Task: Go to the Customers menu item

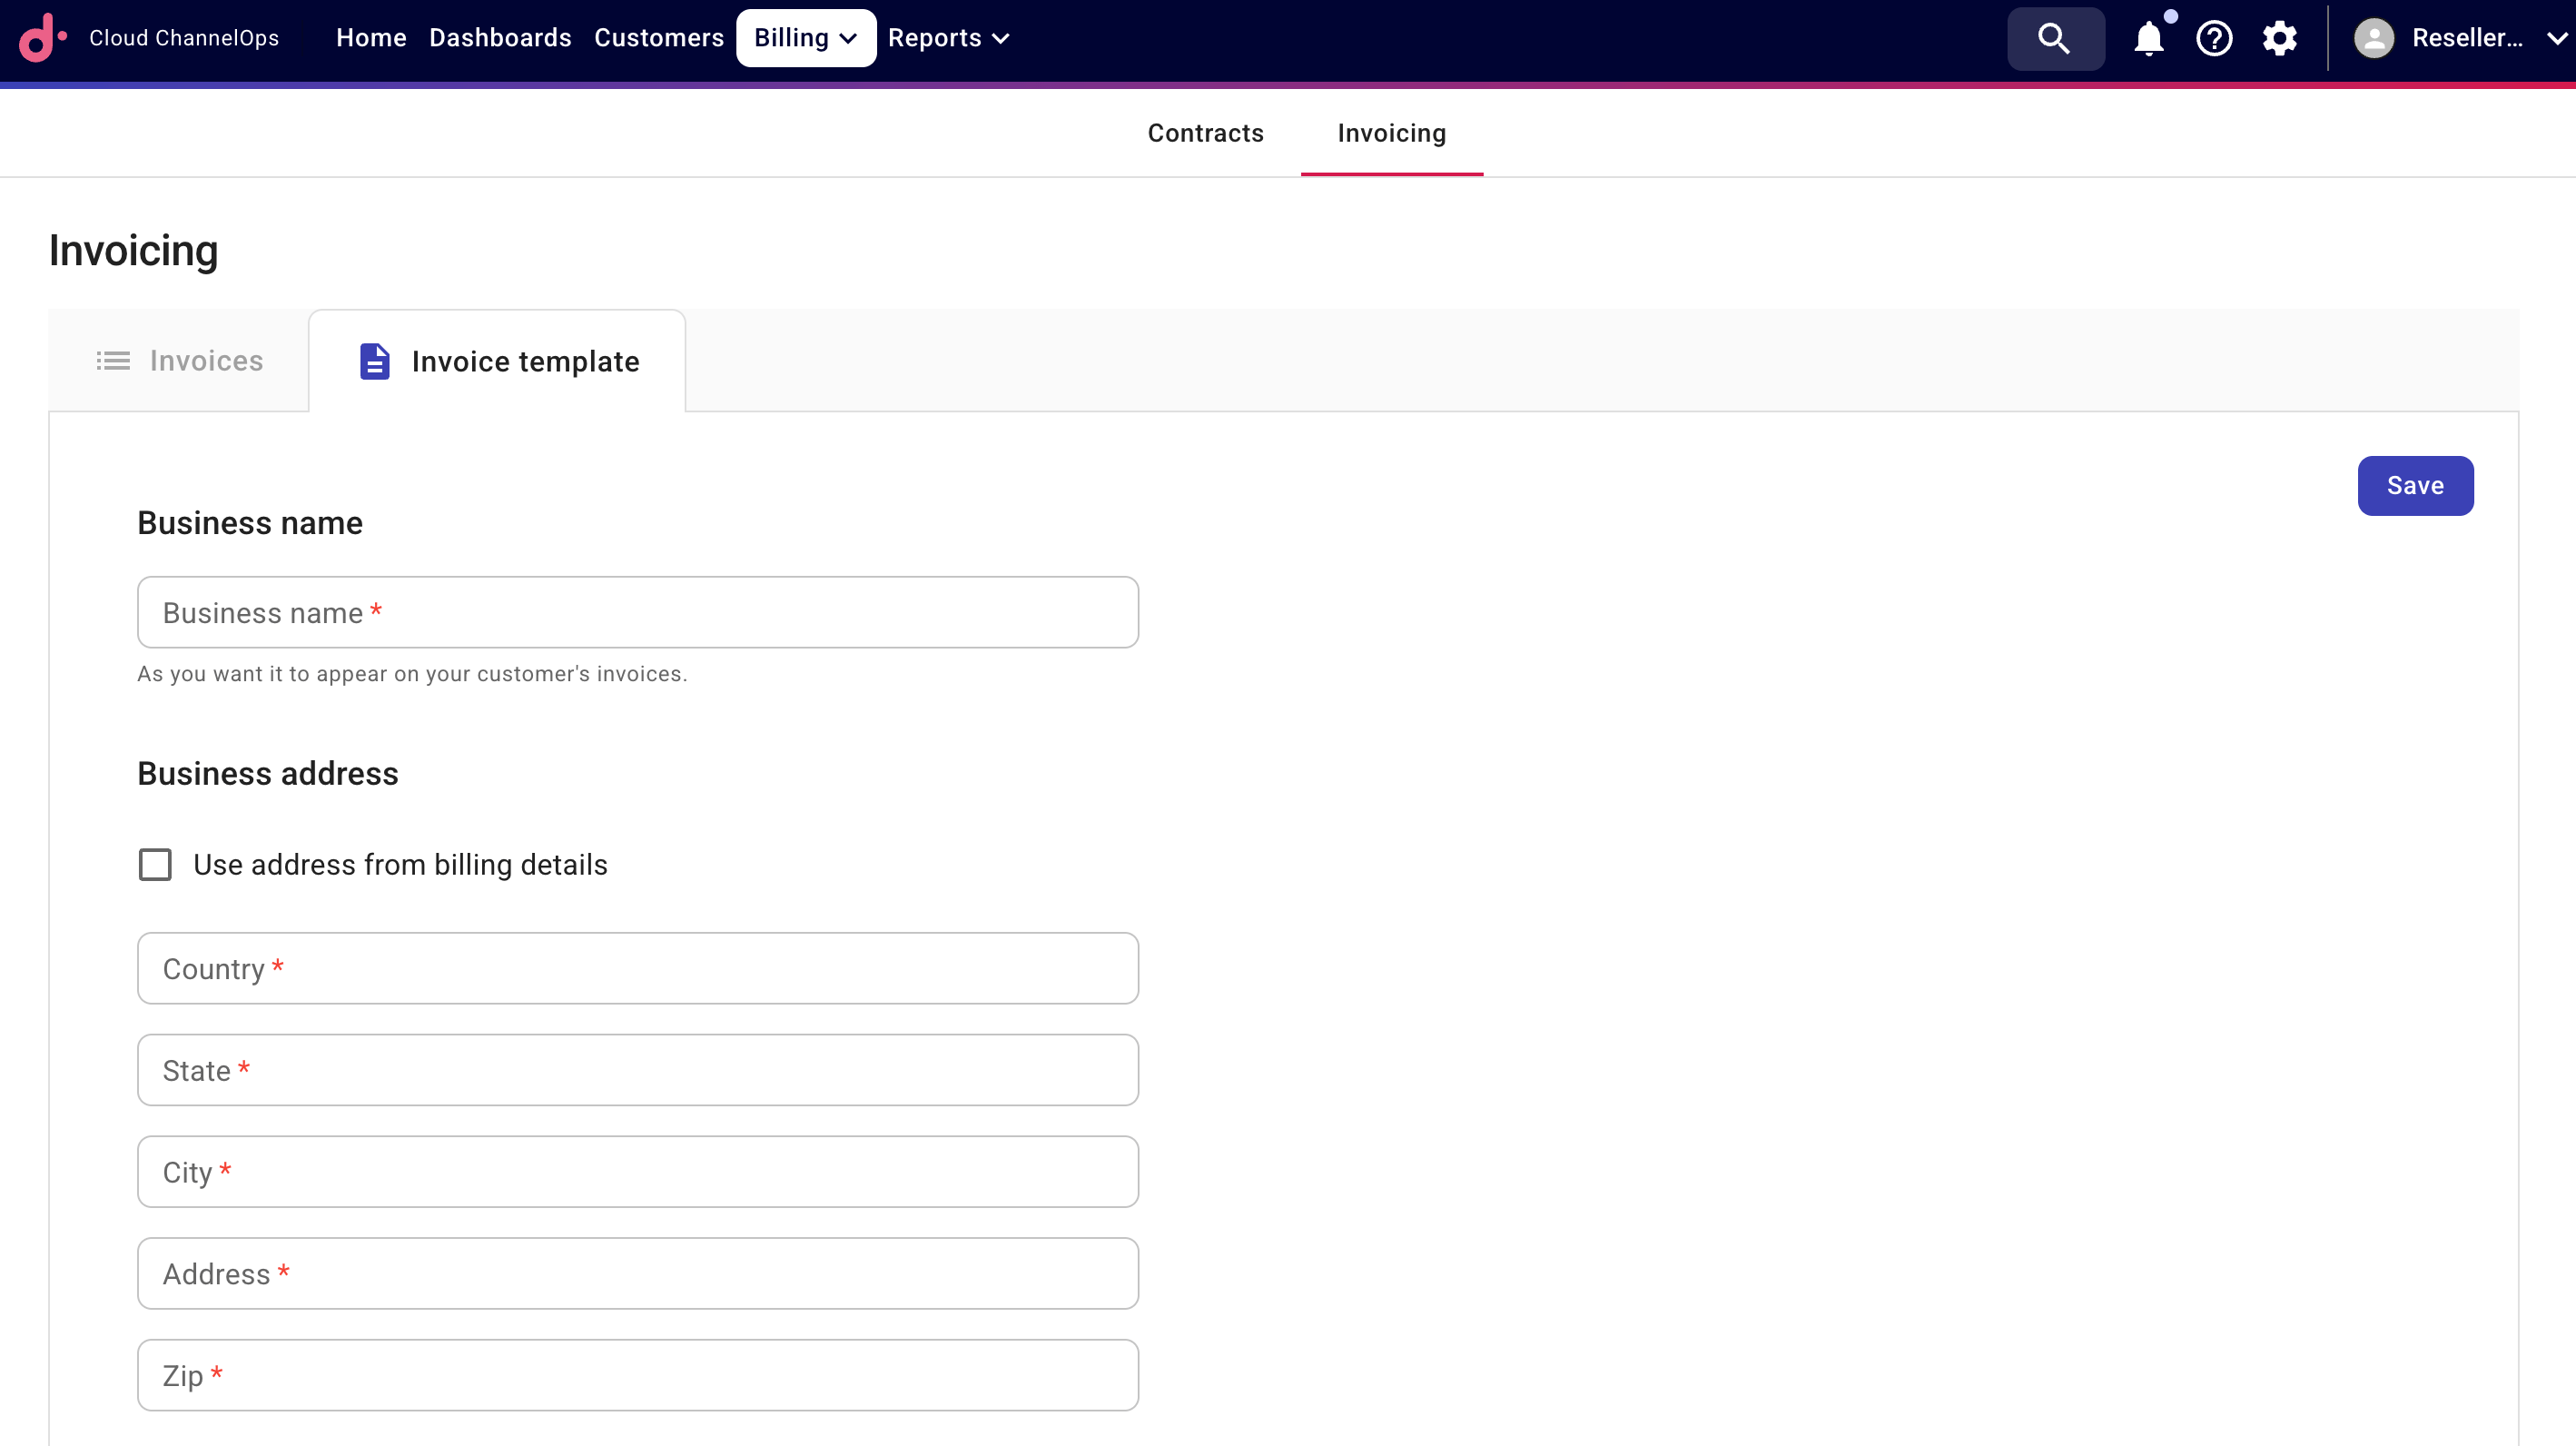Action: coord(658,38)
